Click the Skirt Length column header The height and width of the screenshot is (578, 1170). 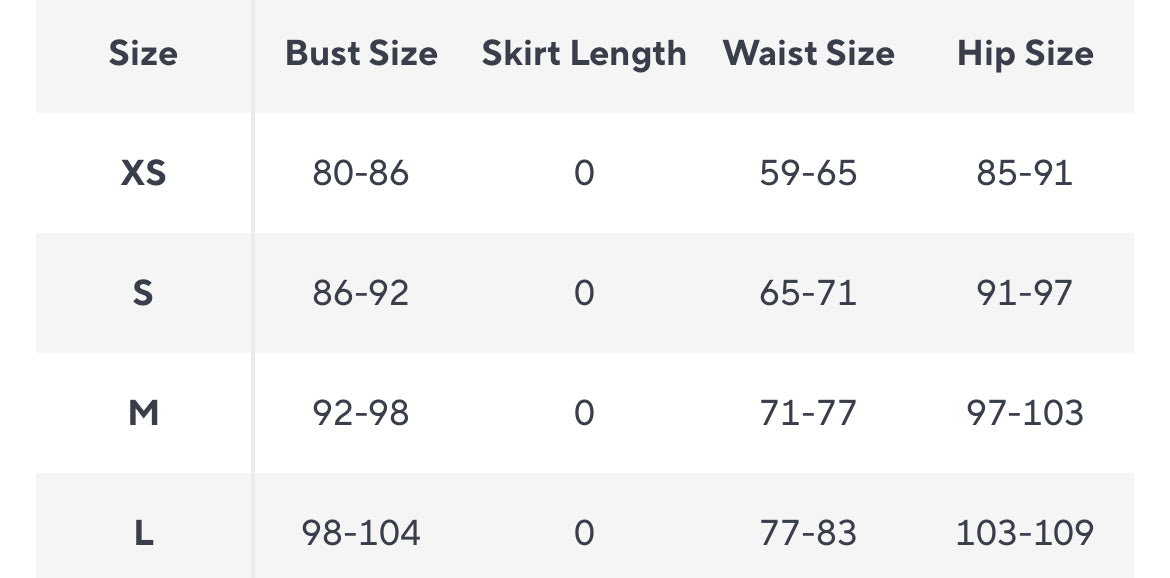point(584,54)
